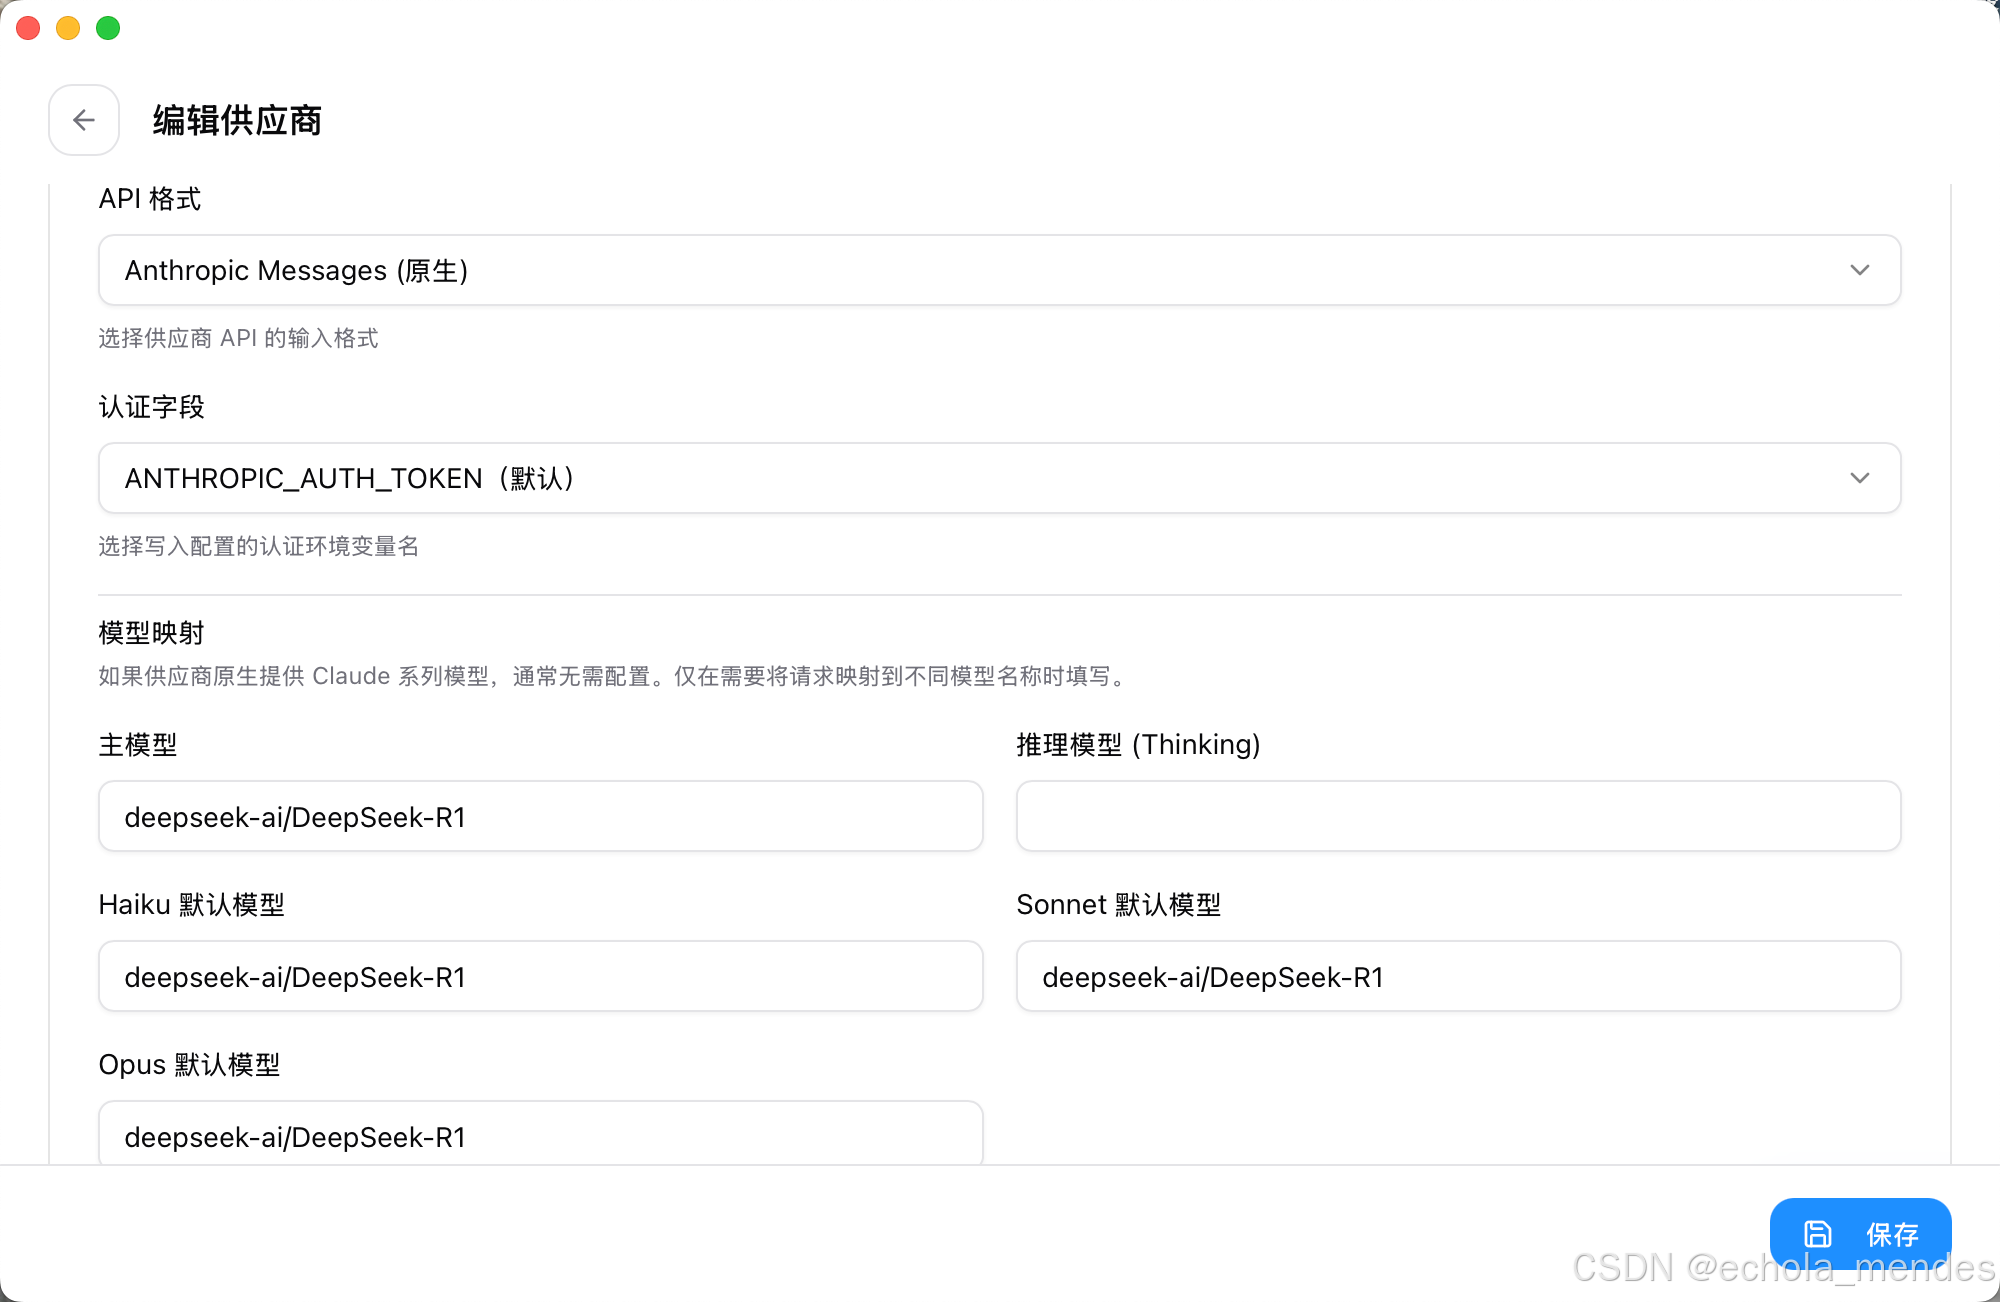Viewport: 2000px width, 1302px height.
Task: Click the 推理模型 (Thinking) label
Action: pos(1138,744)
